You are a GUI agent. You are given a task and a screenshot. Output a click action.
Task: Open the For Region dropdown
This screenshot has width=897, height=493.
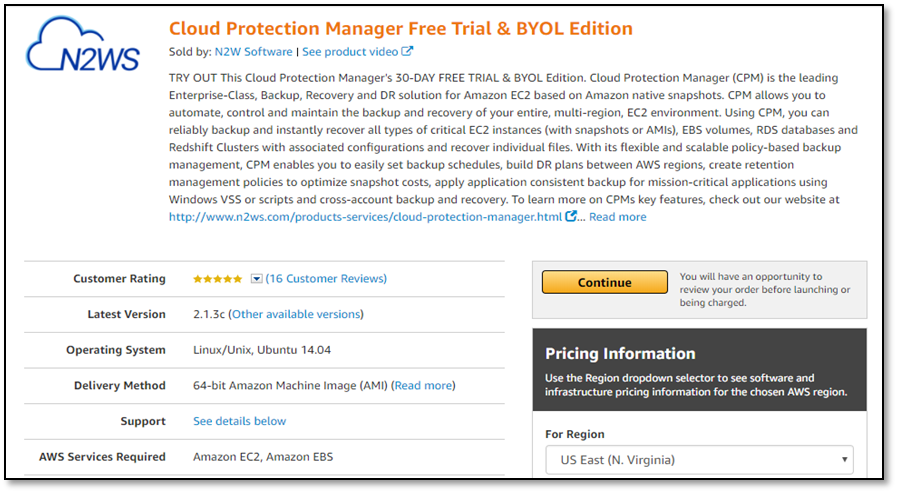click(699, 460)
